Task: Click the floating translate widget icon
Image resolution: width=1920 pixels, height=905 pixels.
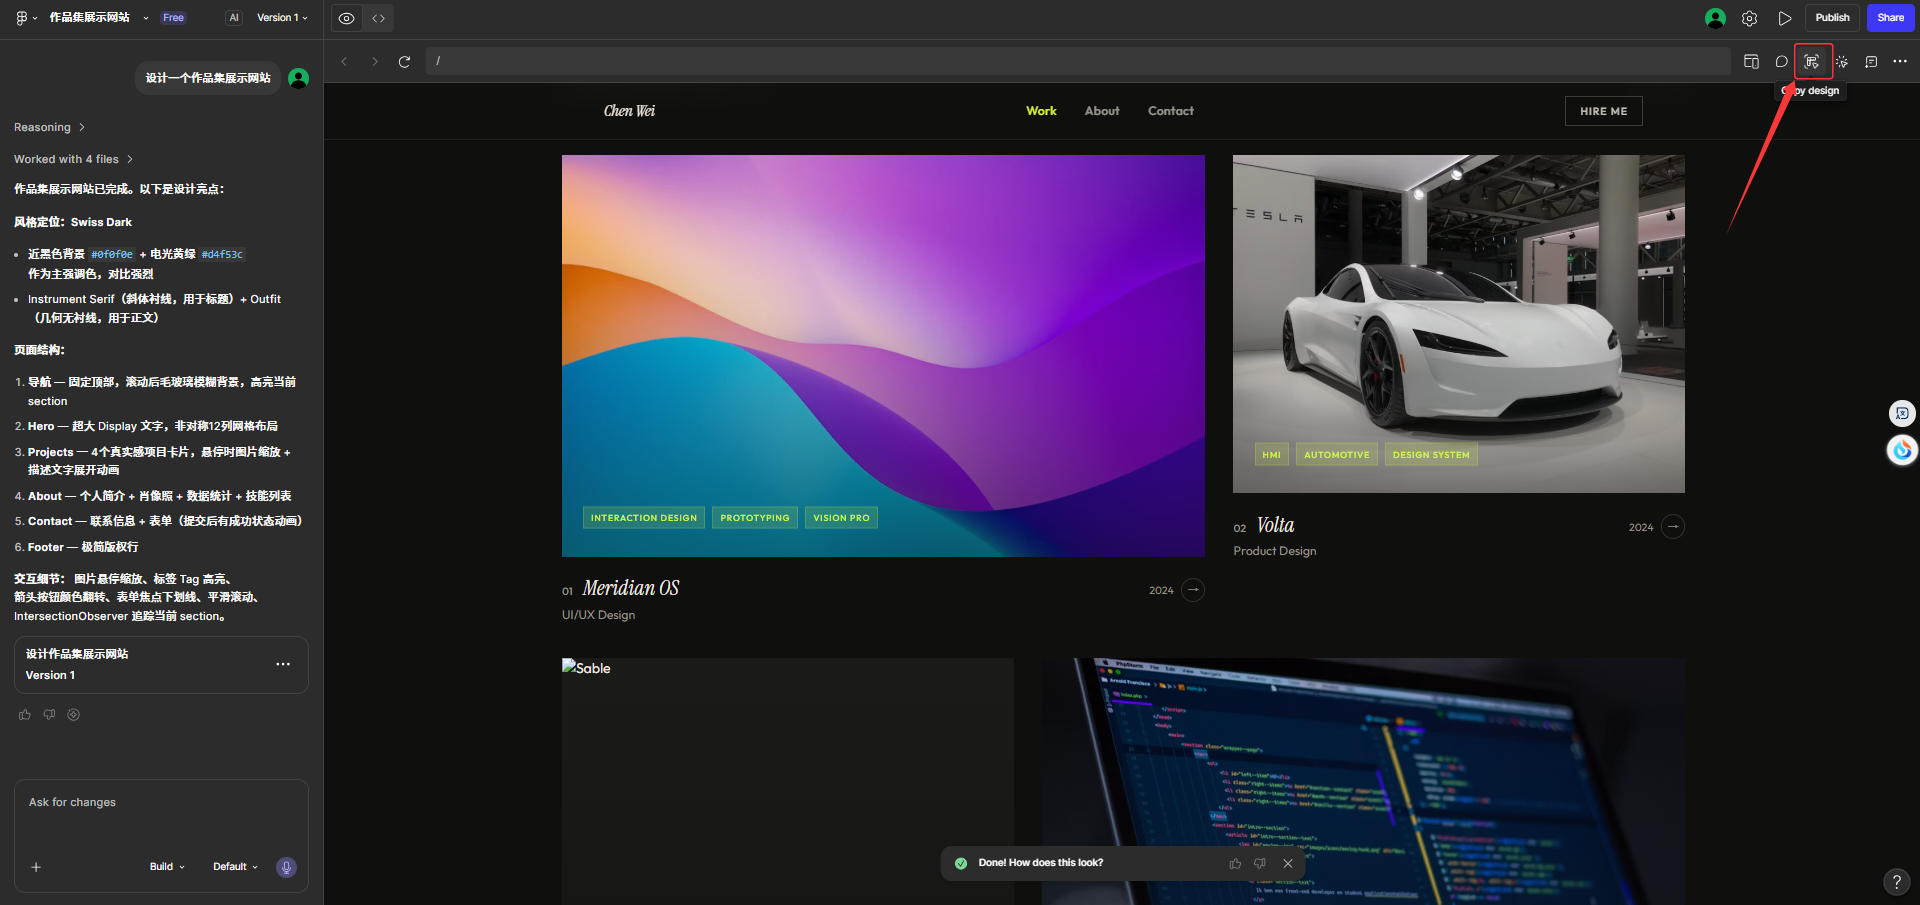Action: [1901, 413]
